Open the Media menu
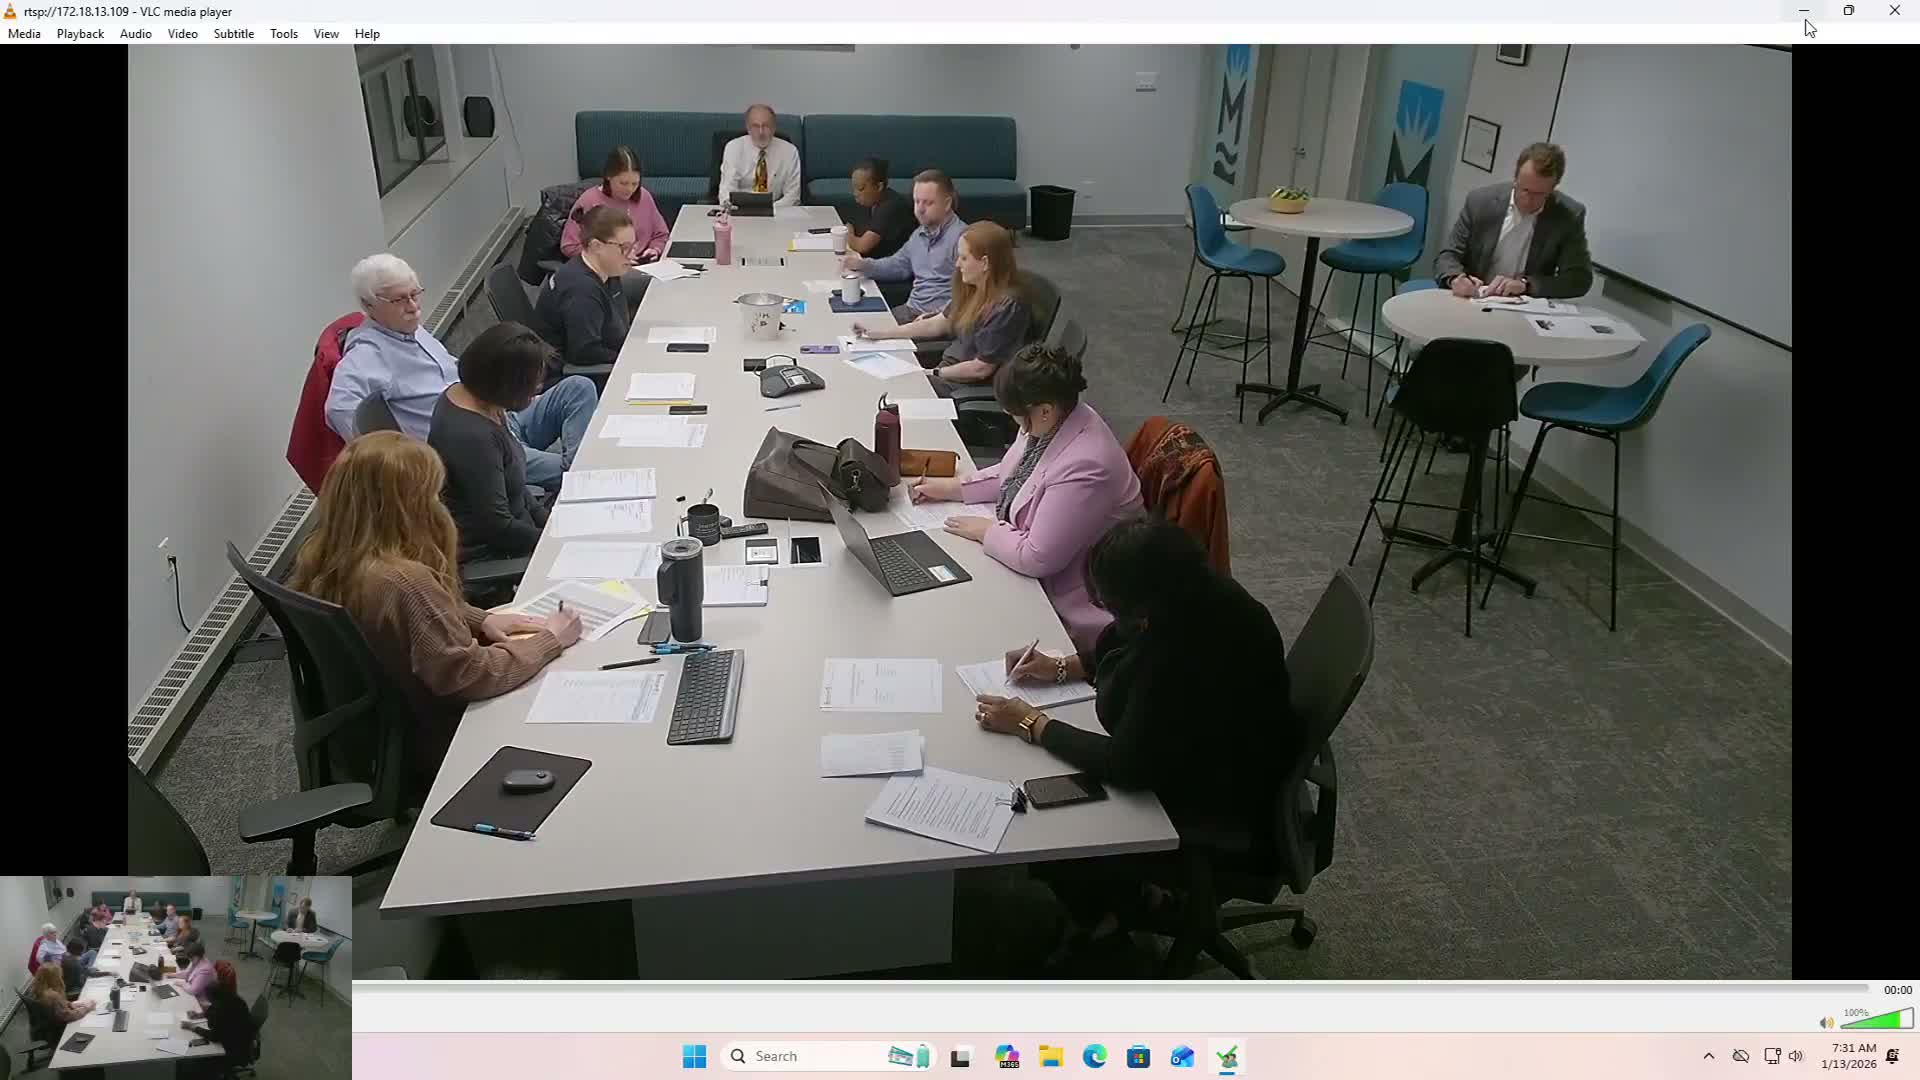Screen dimensions: 1920x1080 coord(24,34)
